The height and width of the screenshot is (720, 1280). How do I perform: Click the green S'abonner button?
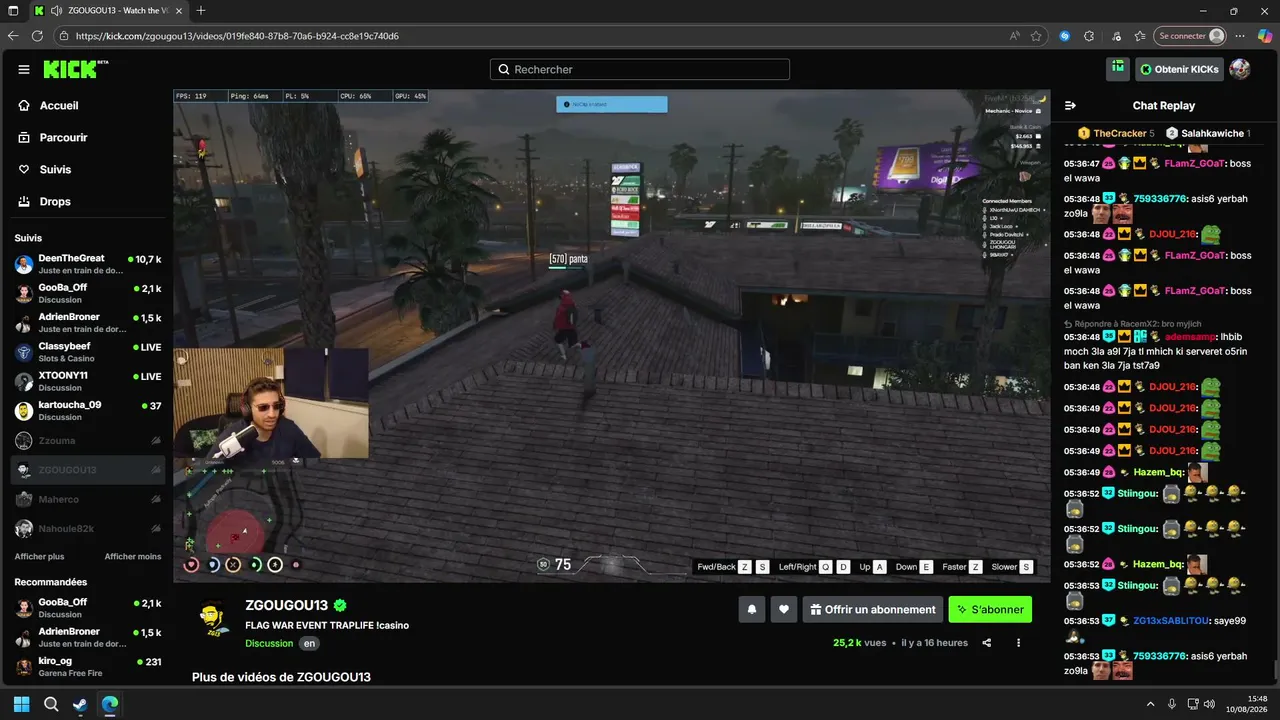click(990, 609)
